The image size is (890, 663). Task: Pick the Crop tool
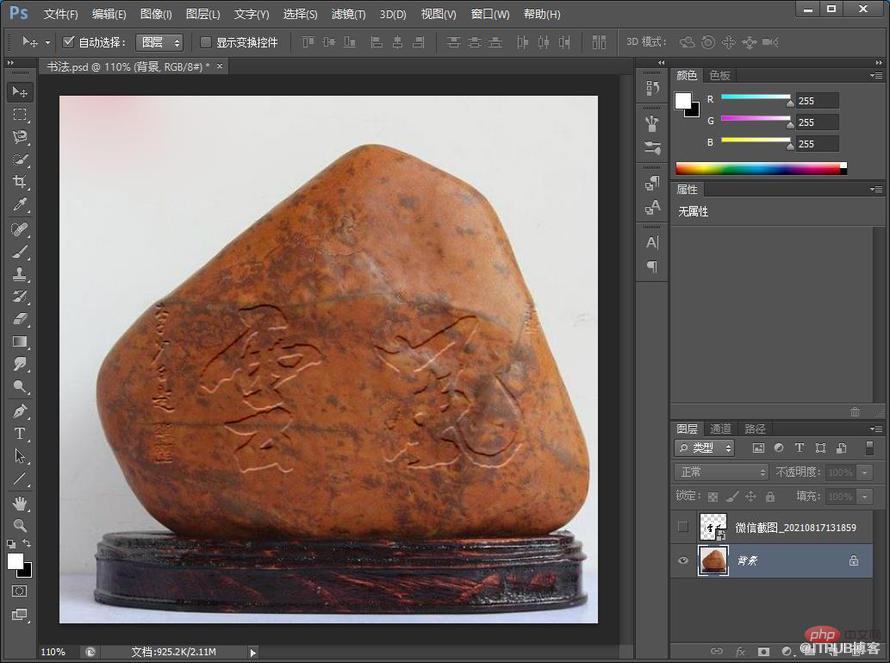(x=20, y=182)
